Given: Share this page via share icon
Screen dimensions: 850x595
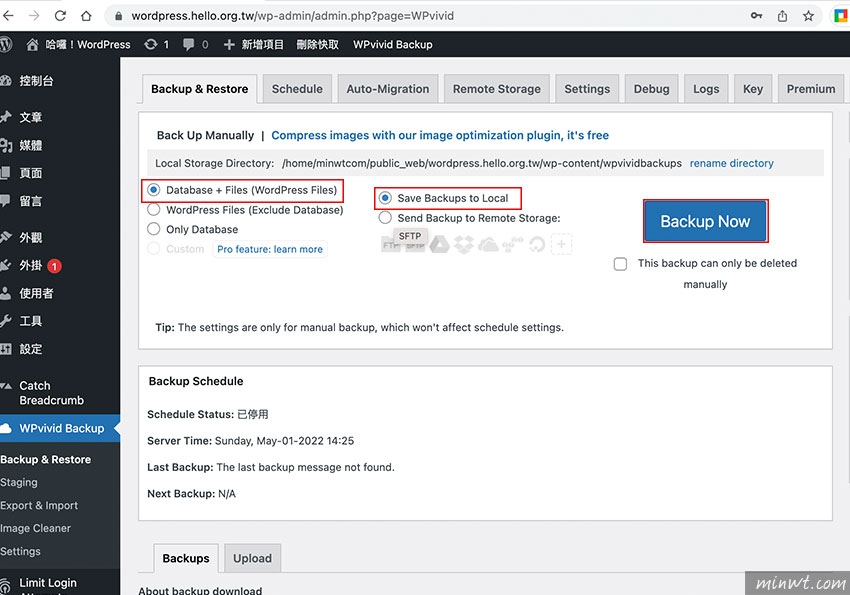Looking at the screenshot, I should tap(782, 16).
